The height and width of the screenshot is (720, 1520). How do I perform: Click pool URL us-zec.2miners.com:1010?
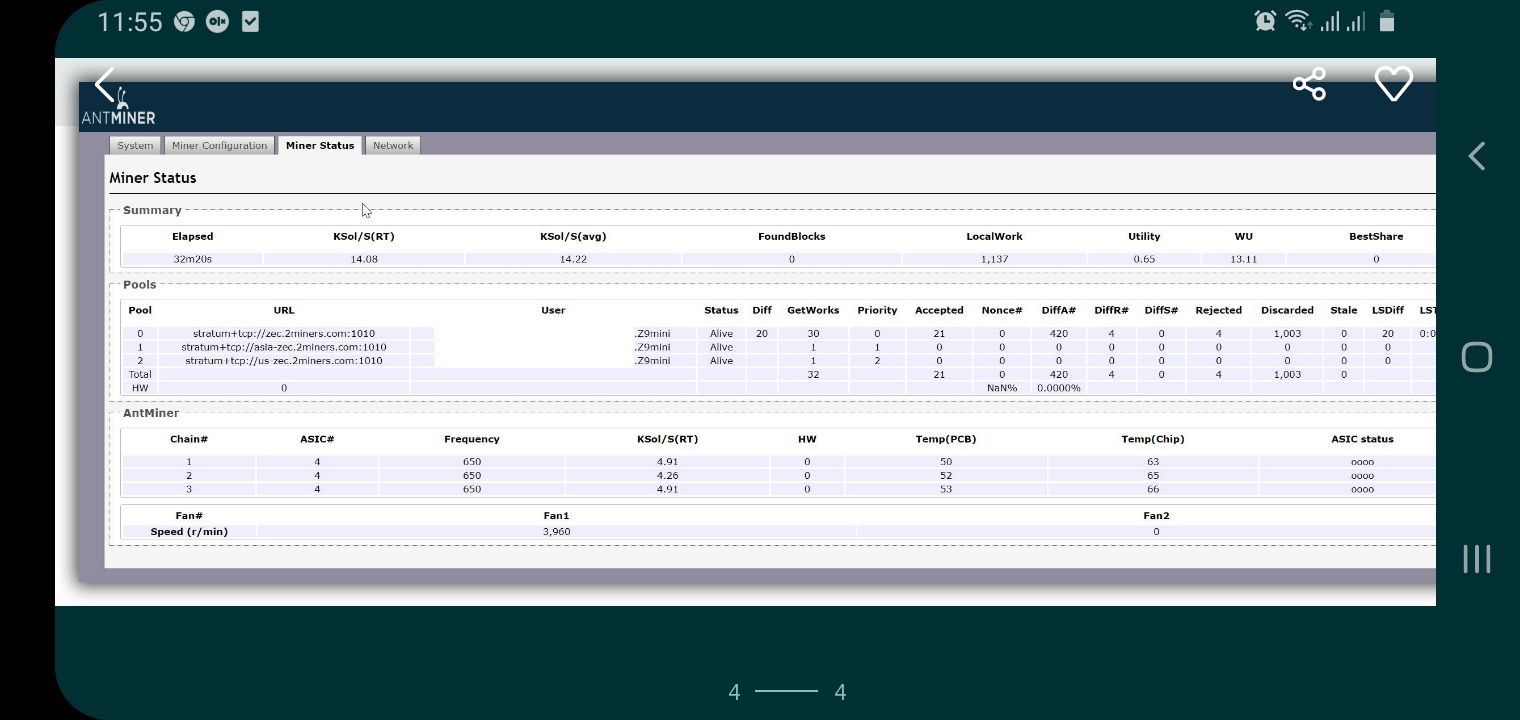point(284,361)
